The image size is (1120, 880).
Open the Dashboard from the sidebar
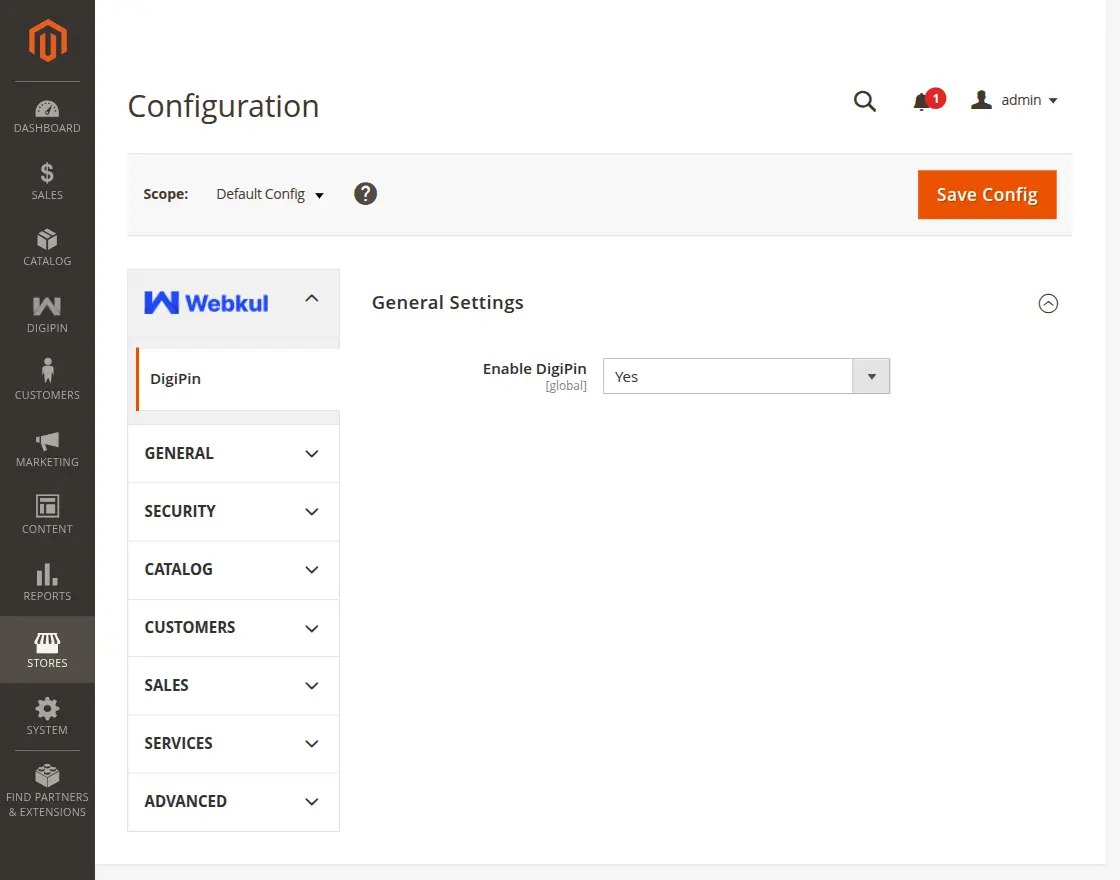click(47, 113)
